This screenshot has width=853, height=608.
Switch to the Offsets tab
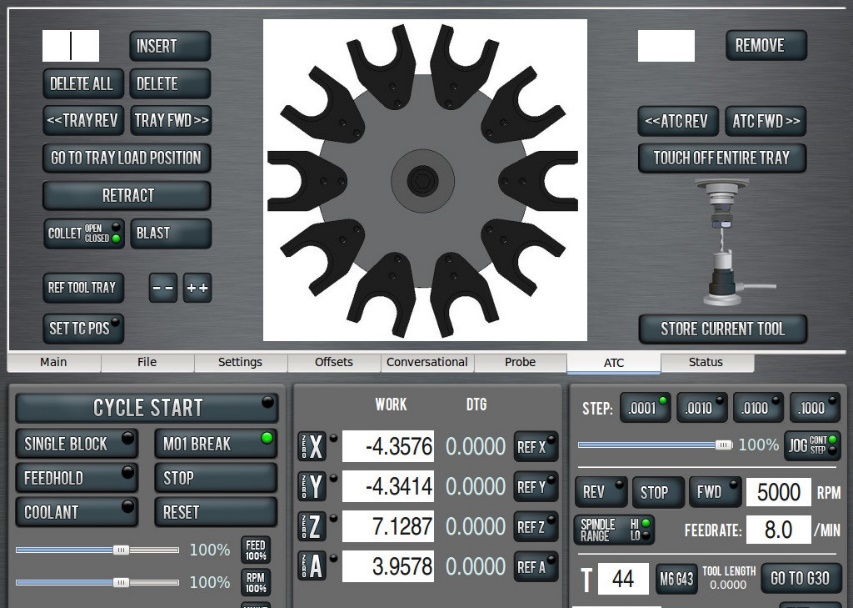(x=334, y=362)
